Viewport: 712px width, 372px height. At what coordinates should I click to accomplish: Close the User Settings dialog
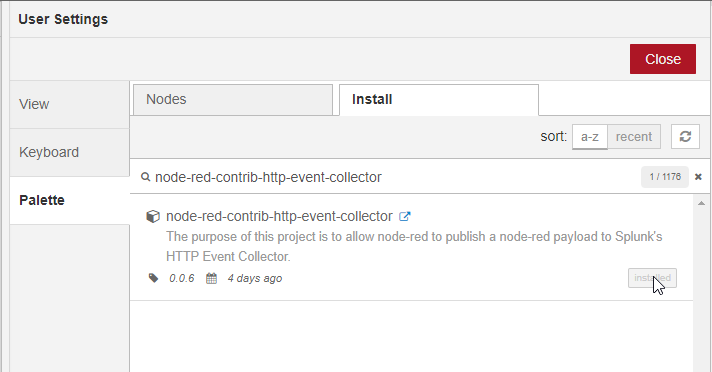(x=663, y=59)
